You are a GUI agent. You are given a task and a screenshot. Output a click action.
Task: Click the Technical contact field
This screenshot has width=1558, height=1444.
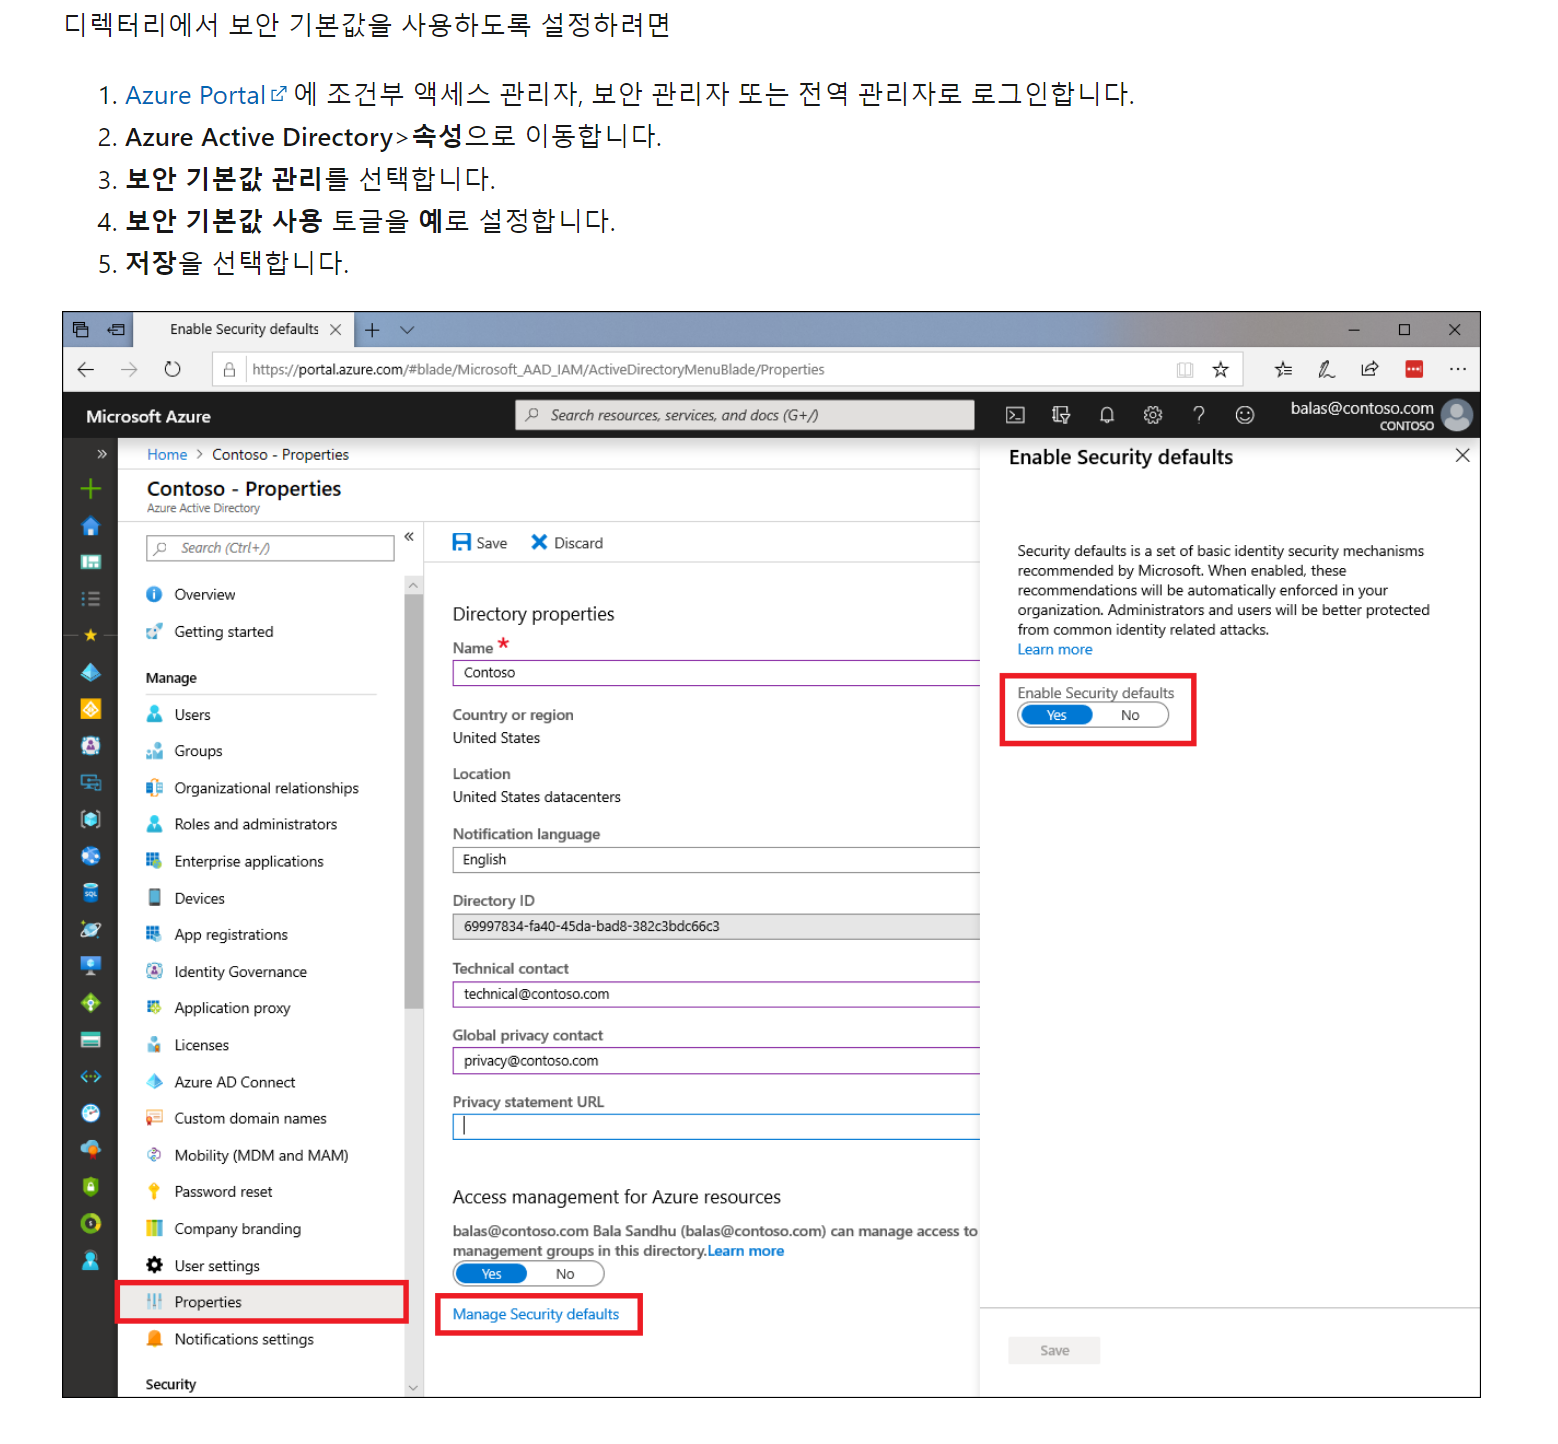716,994
